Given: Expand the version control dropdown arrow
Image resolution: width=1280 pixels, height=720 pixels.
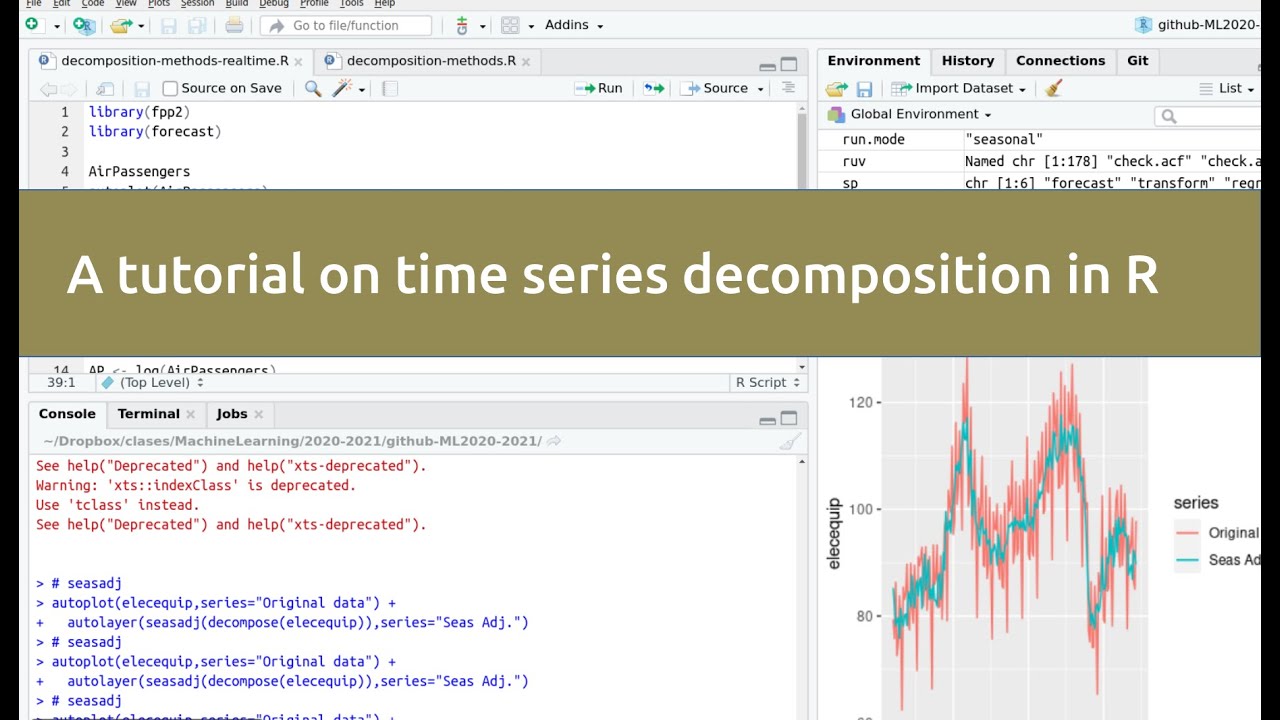Looking at the screenshot, I should [483, 26].
